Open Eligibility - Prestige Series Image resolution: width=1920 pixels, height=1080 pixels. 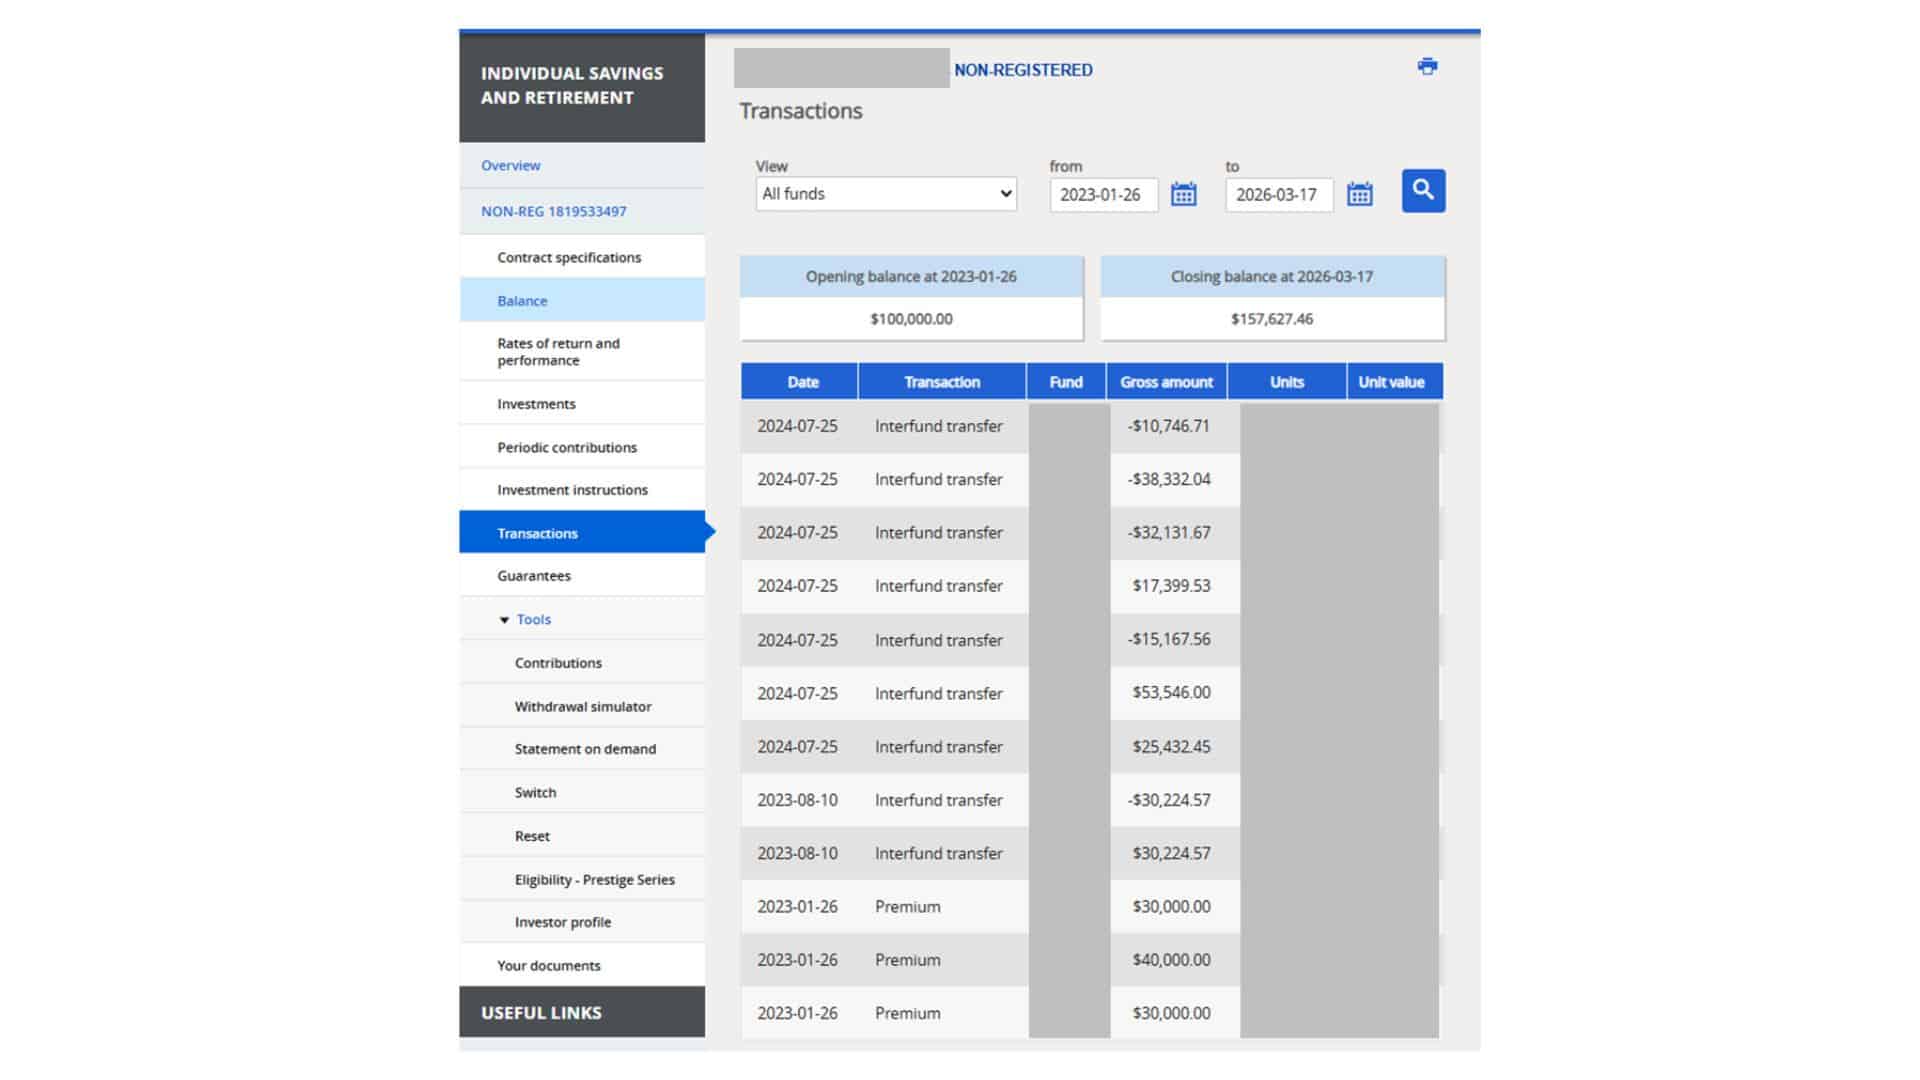click(594, 880)
